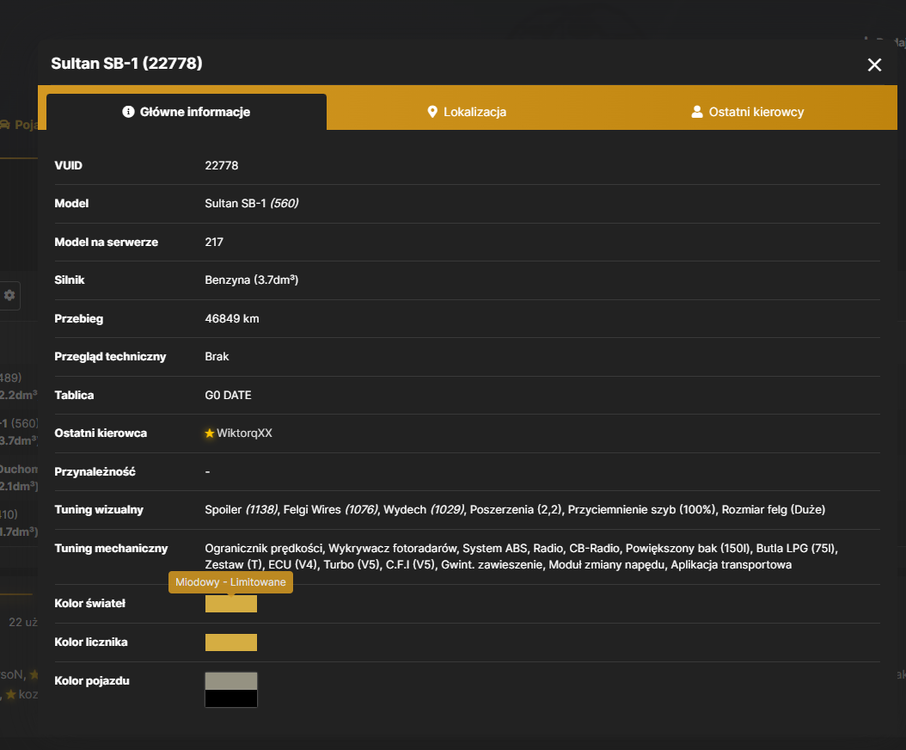Image resolution: width=906 pixels, height=750 pixels.
Task: Click the Rozmiar felg (Duże) text
Action: pyautogui.click(x=773, y=510)
